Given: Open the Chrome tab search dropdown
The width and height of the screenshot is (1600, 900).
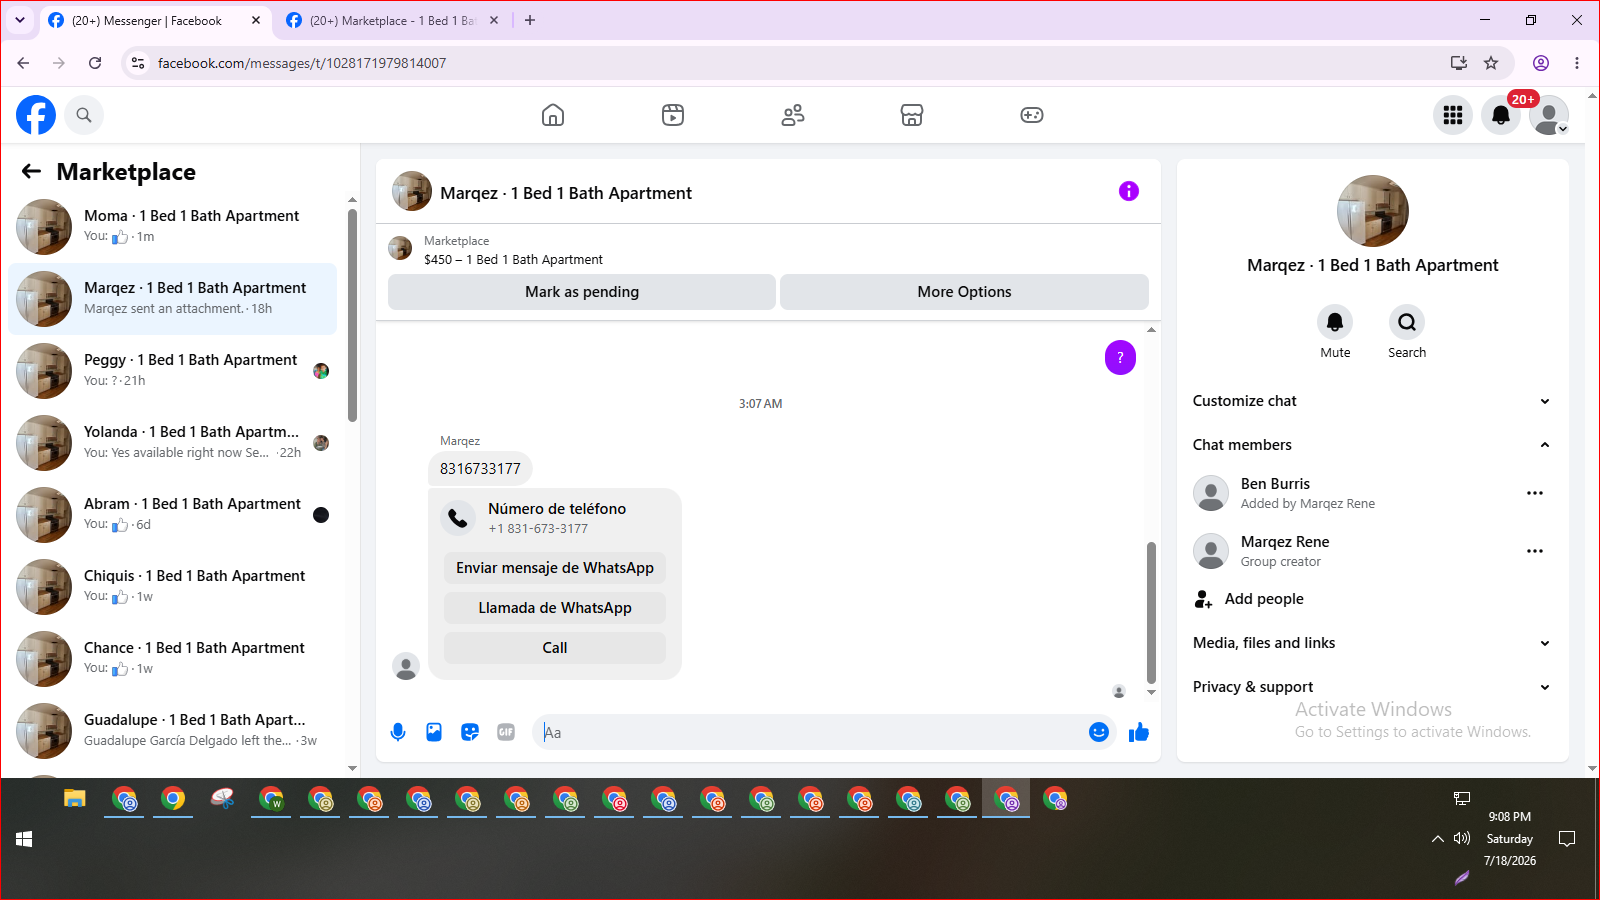Looking at the screenshot, I should [20, 20].
